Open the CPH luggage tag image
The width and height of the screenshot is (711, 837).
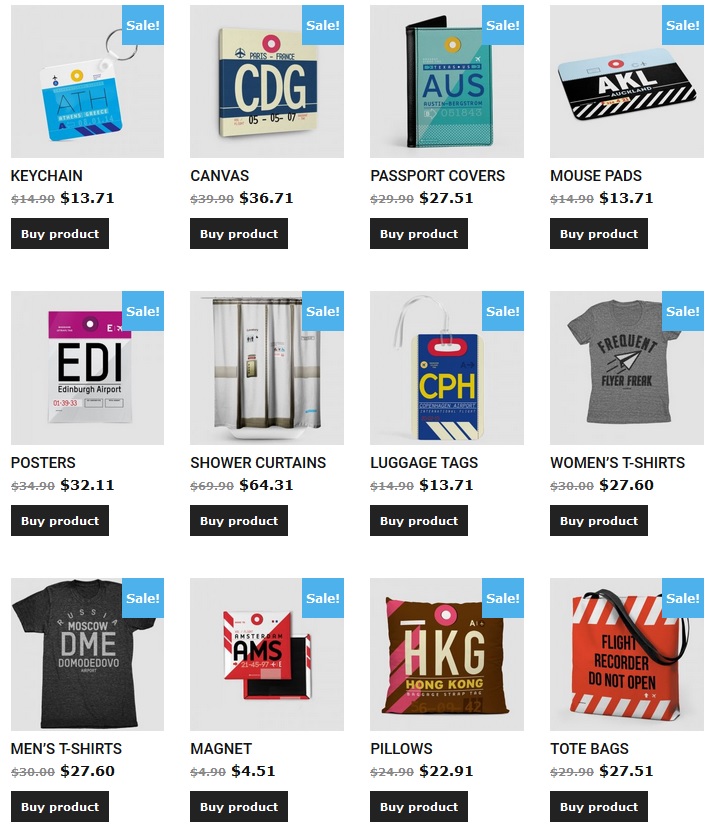447,368
